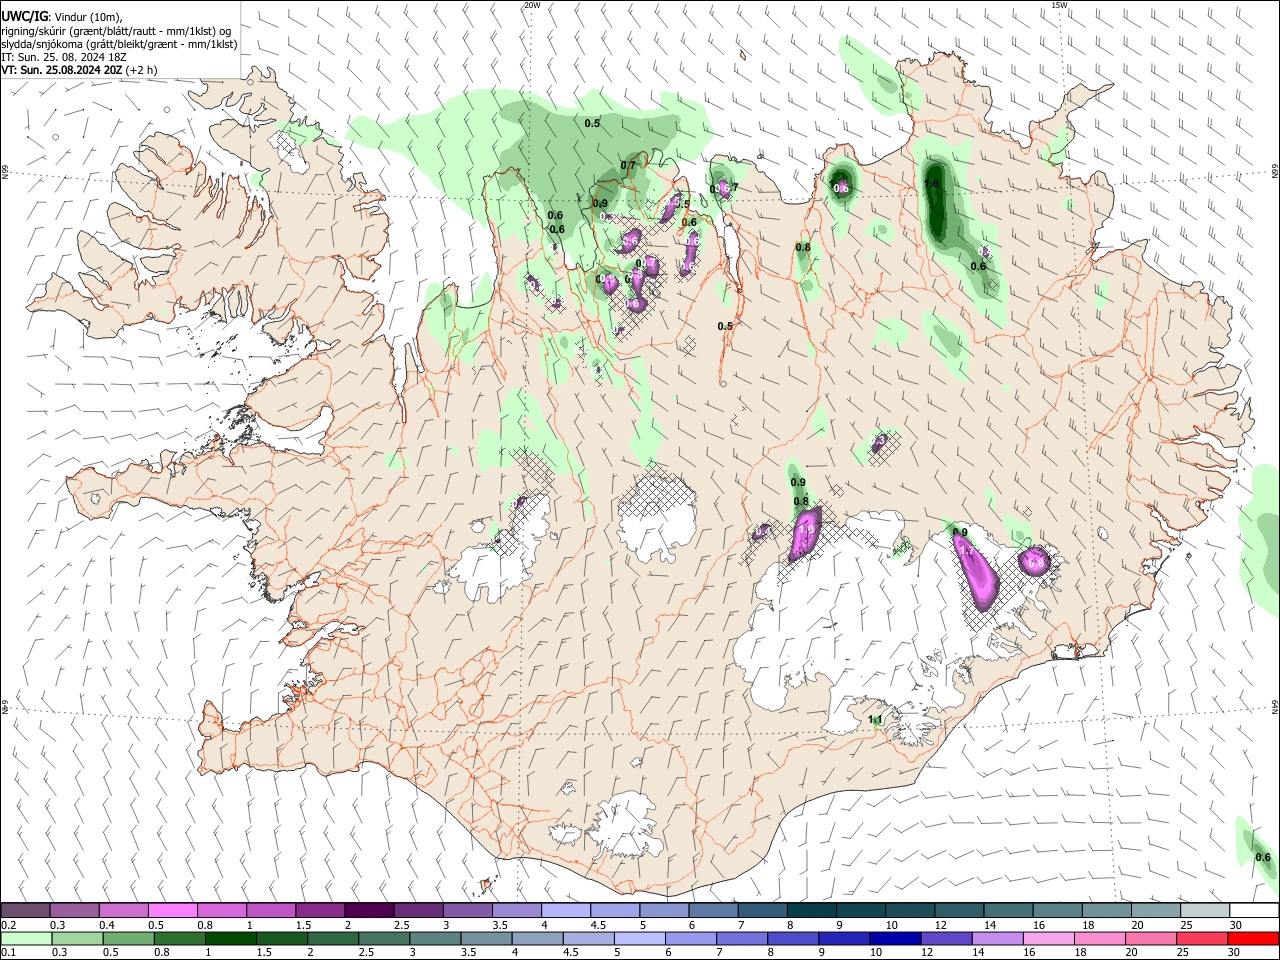Click the large white Vatnajökull glacier area
This screenshot has width=1280, height=960.
pyautogui.click(x=860, y=620)
